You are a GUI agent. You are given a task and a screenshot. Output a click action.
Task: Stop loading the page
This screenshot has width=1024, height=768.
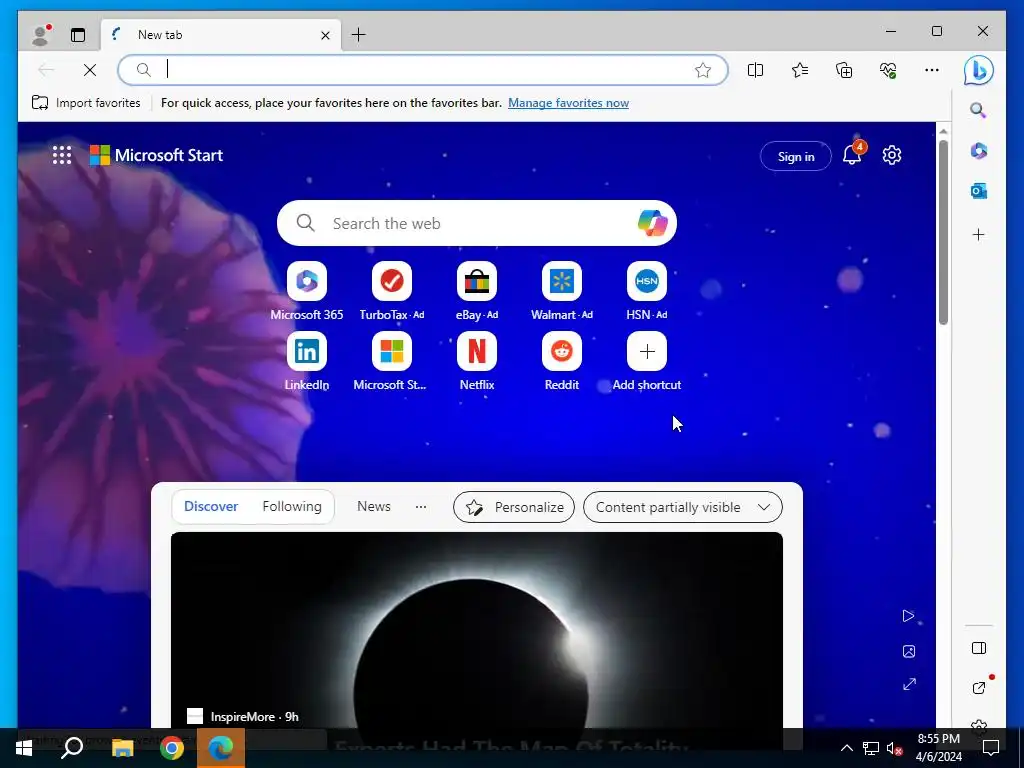point(90,70)
